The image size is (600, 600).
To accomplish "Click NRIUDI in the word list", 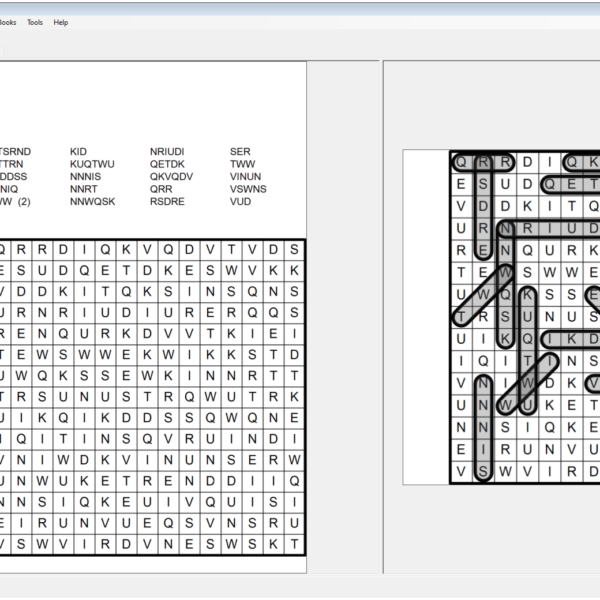I will coord(167,152).
